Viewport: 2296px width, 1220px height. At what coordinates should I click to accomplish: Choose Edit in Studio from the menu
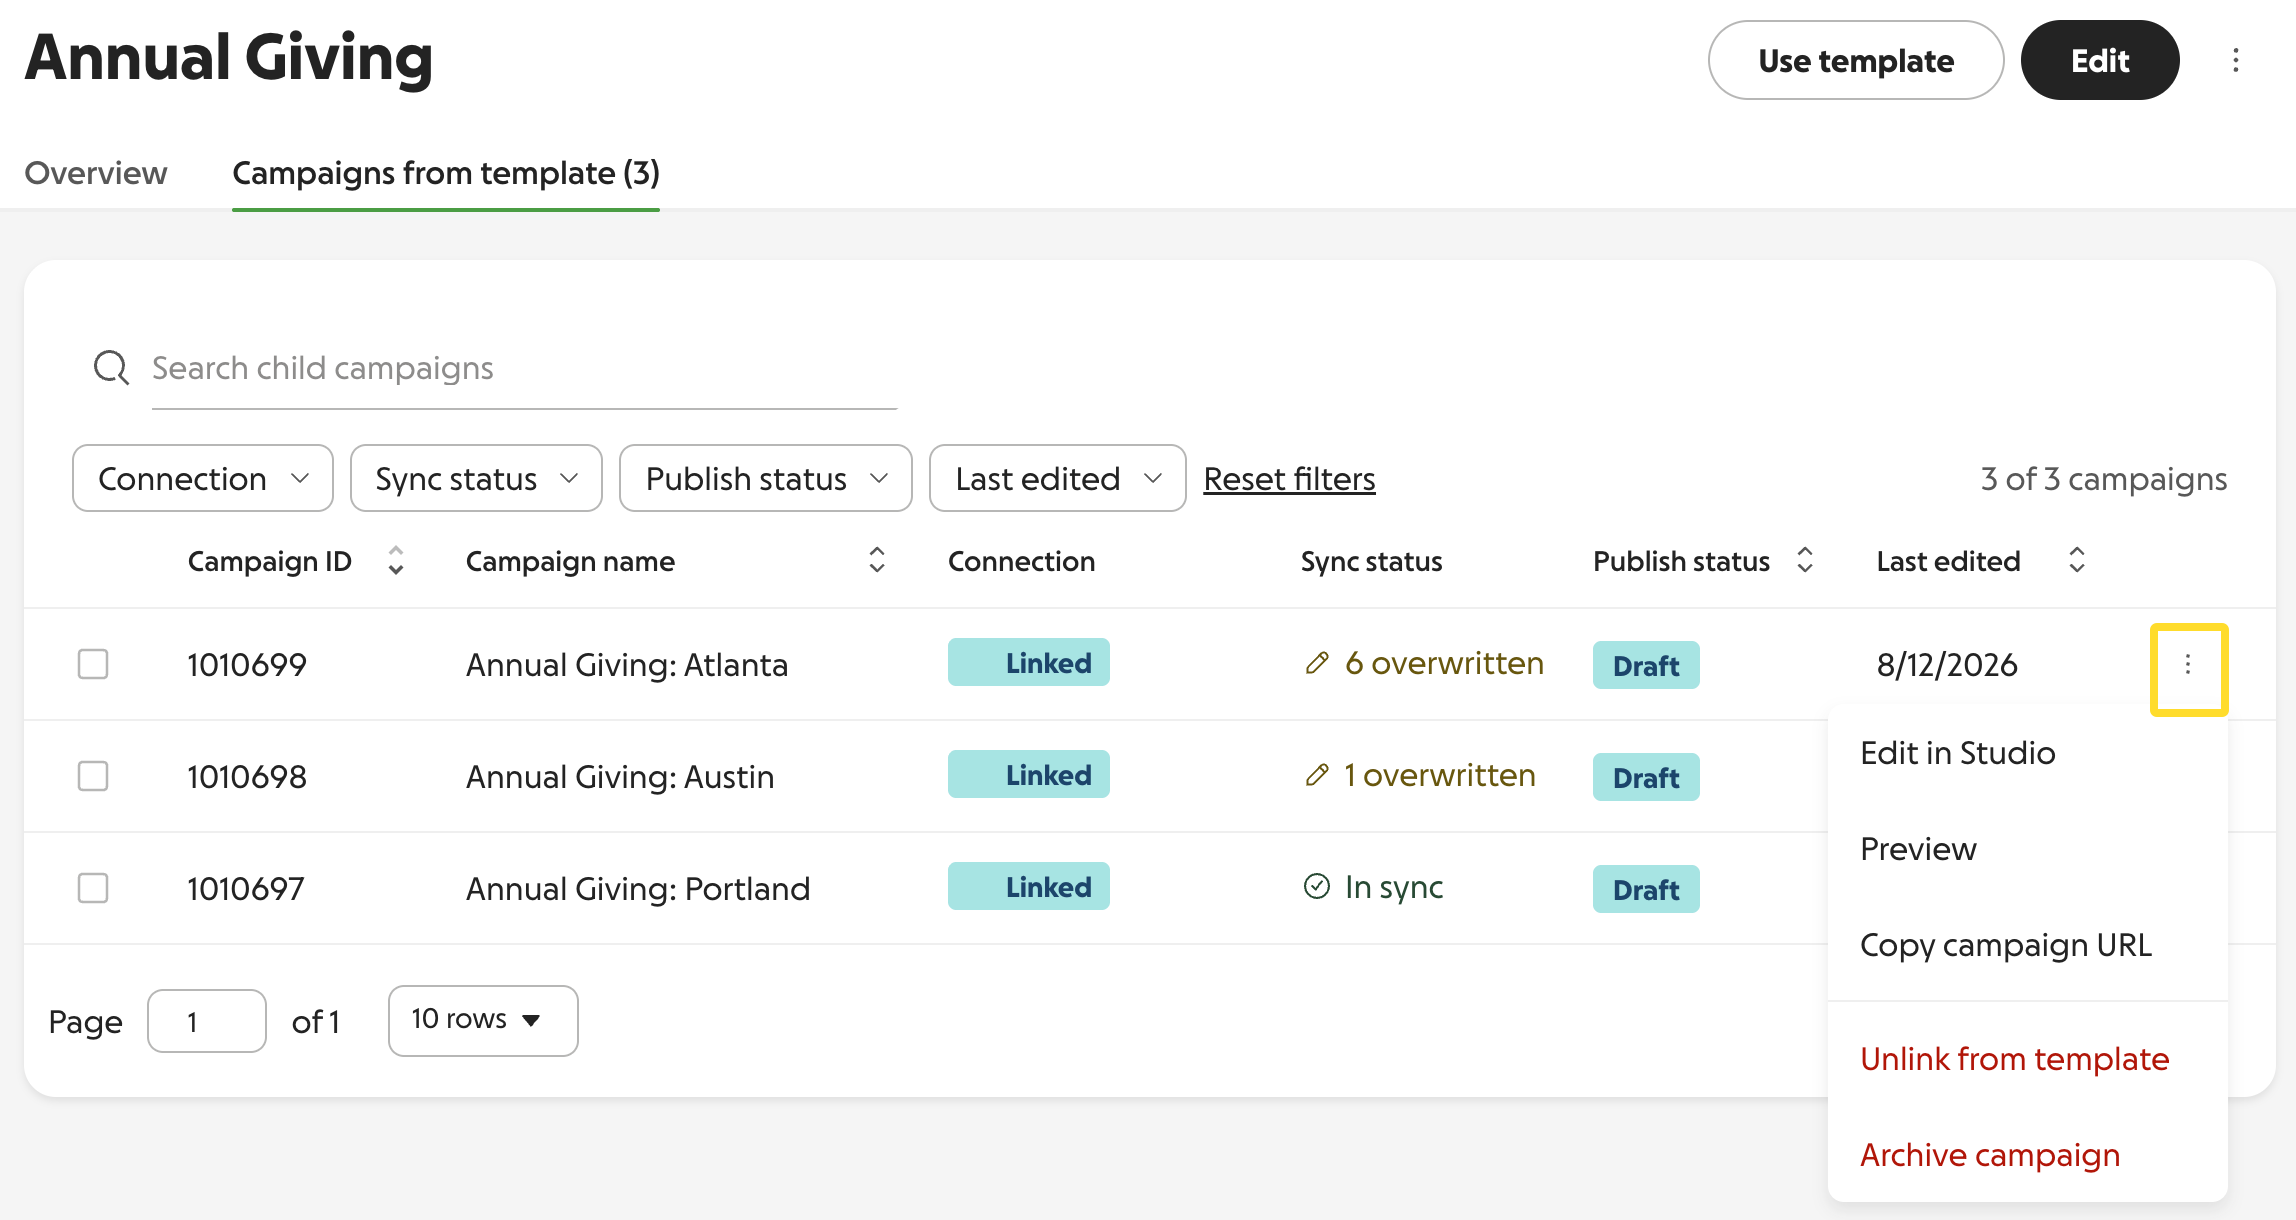(x=1957, y=753)
